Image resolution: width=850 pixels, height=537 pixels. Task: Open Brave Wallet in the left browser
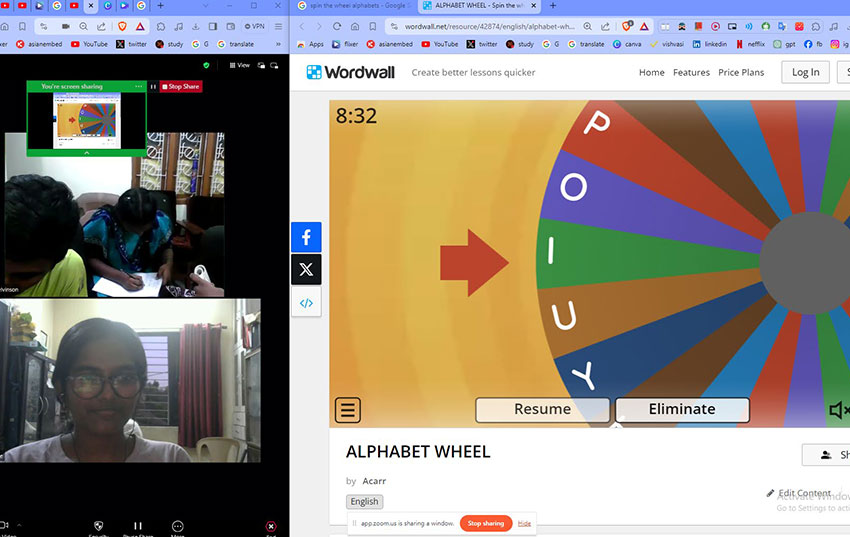tap(231, 26)
